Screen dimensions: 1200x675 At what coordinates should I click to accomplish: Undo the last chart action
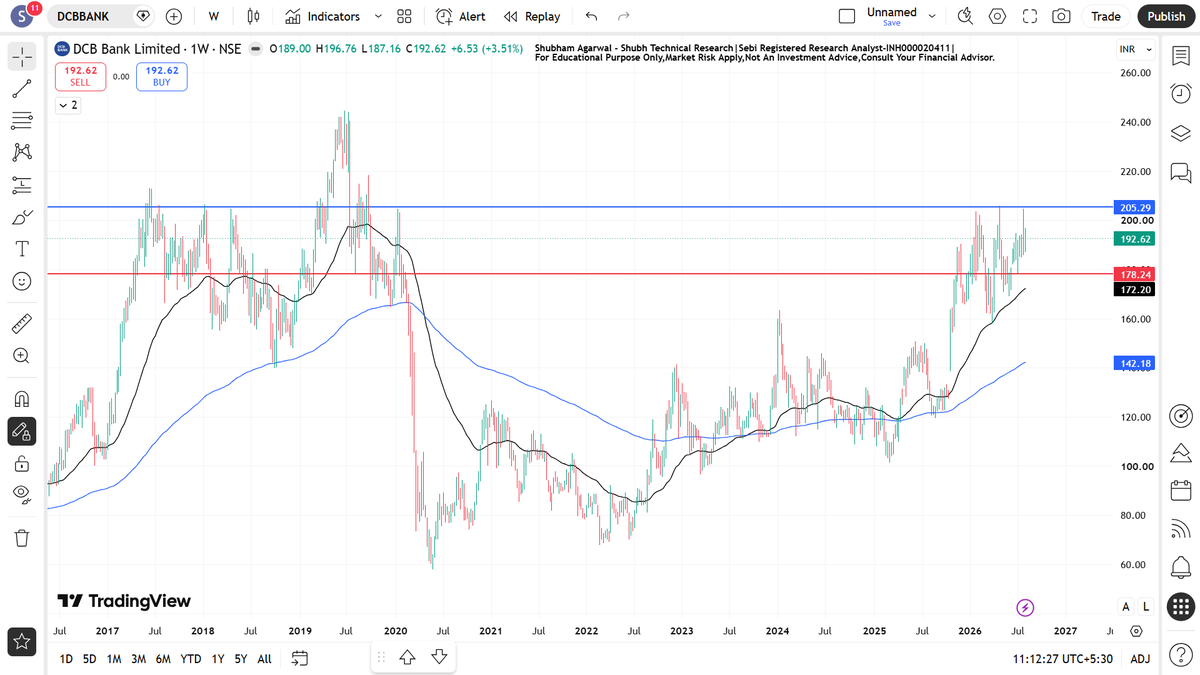pyautogui.click(x=591, y=16)
